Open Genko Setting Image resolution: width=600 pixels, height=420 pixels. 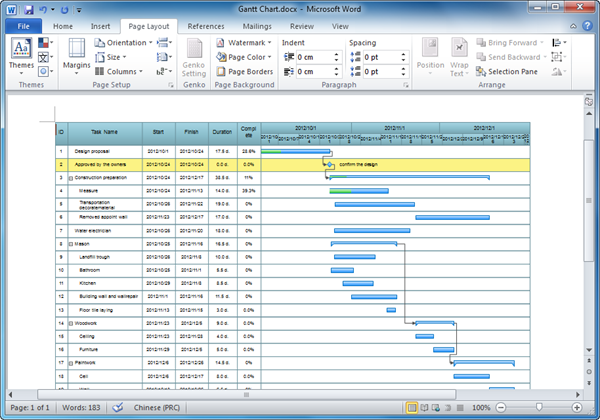[x=194, y=58]
